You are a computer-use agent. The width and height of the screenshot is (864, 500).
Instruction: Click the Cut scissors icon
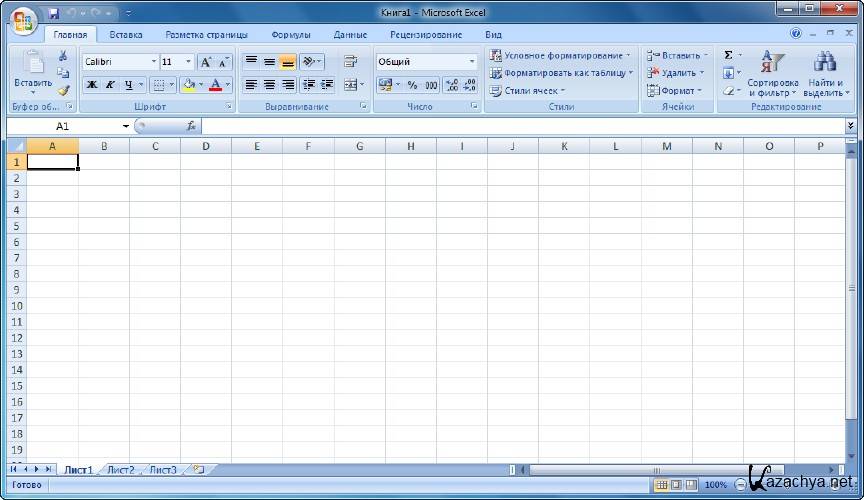63,56
